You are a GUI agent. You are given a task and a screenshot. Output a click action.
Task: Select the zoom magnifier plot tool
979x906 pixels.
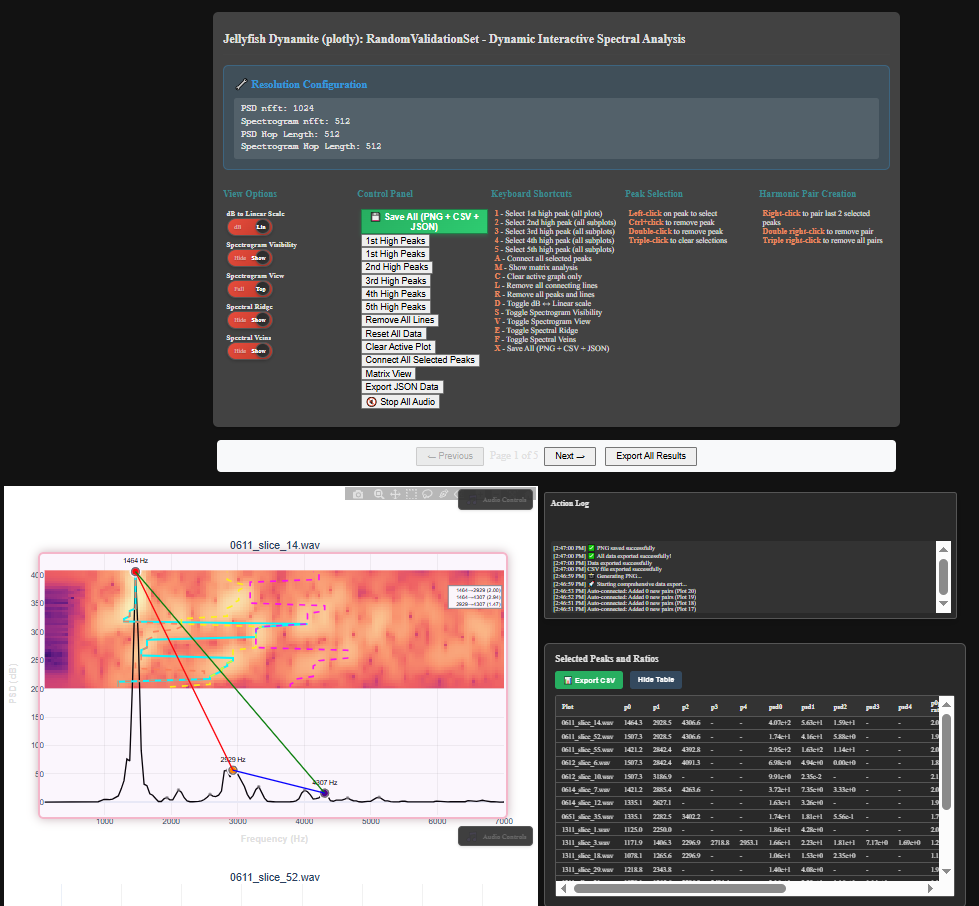tap(378, 494)
